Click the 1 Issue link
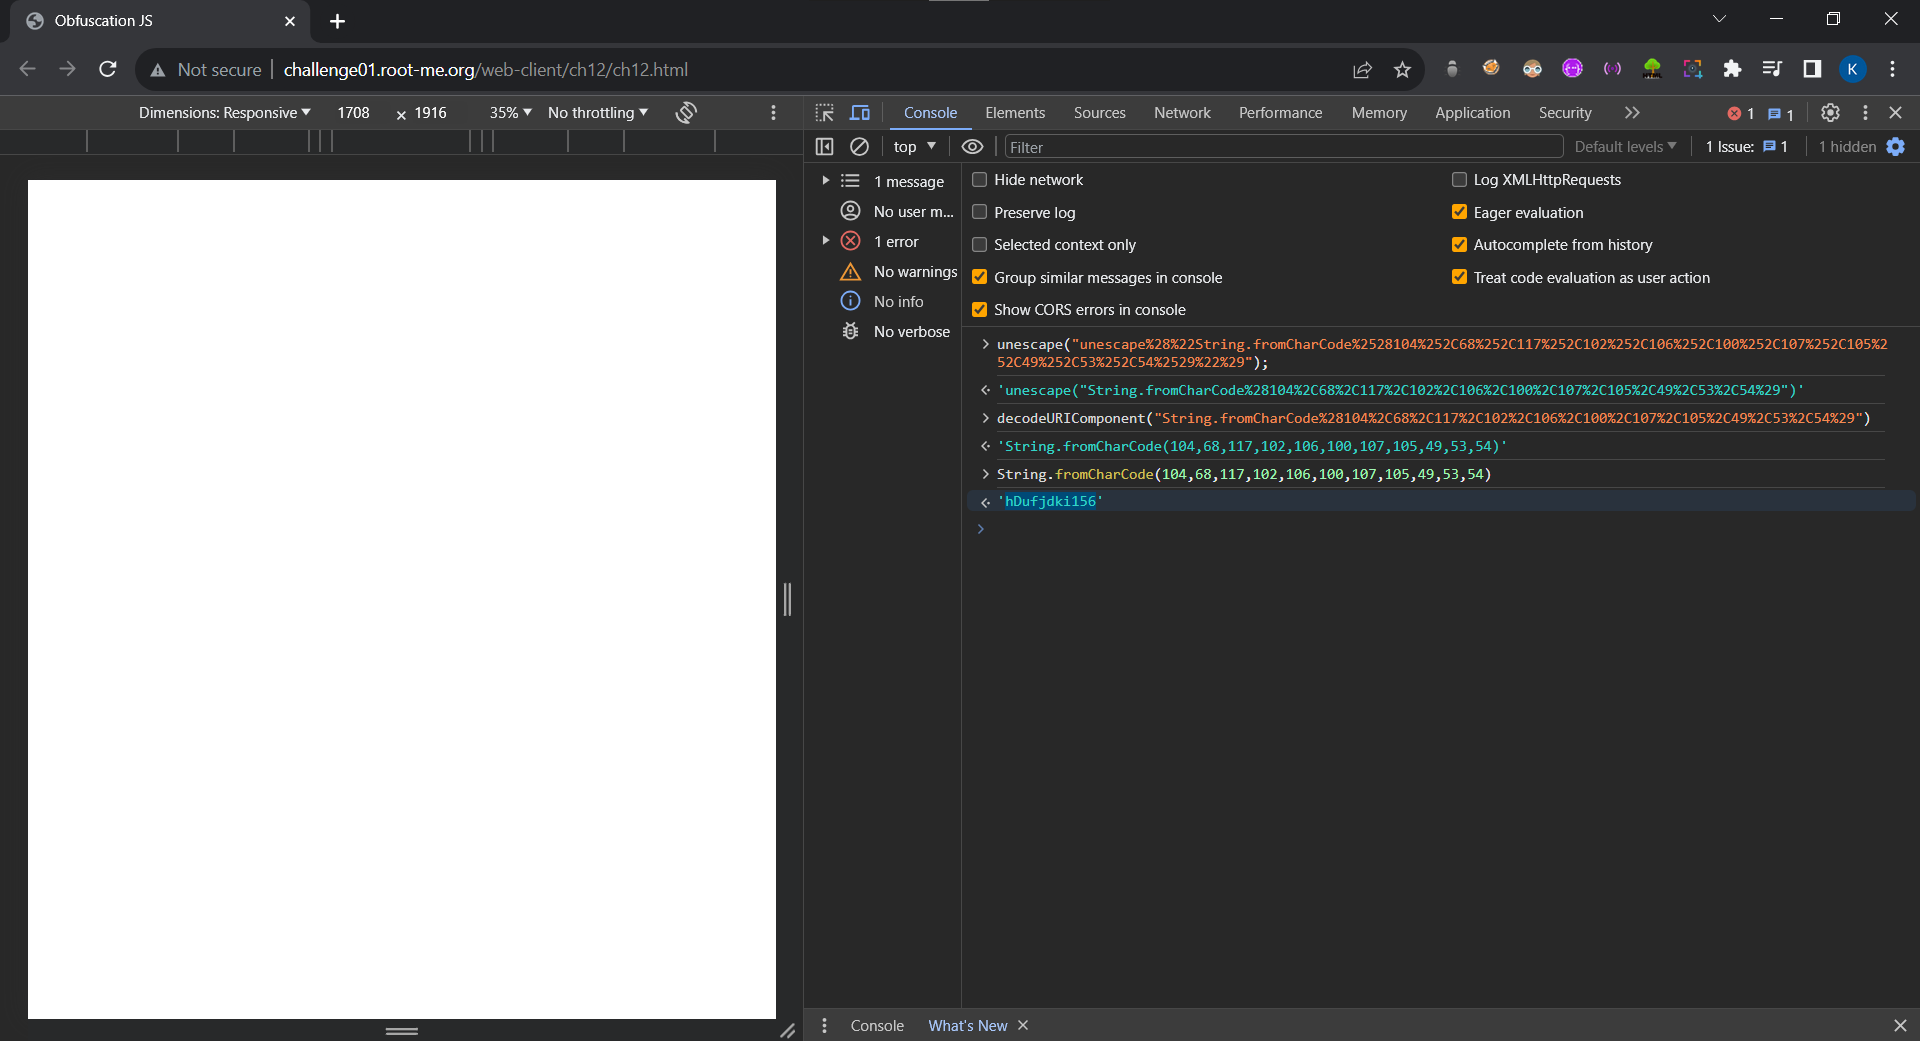This screenshot has width=1920, height=1041. click(x=1746, y=147)
